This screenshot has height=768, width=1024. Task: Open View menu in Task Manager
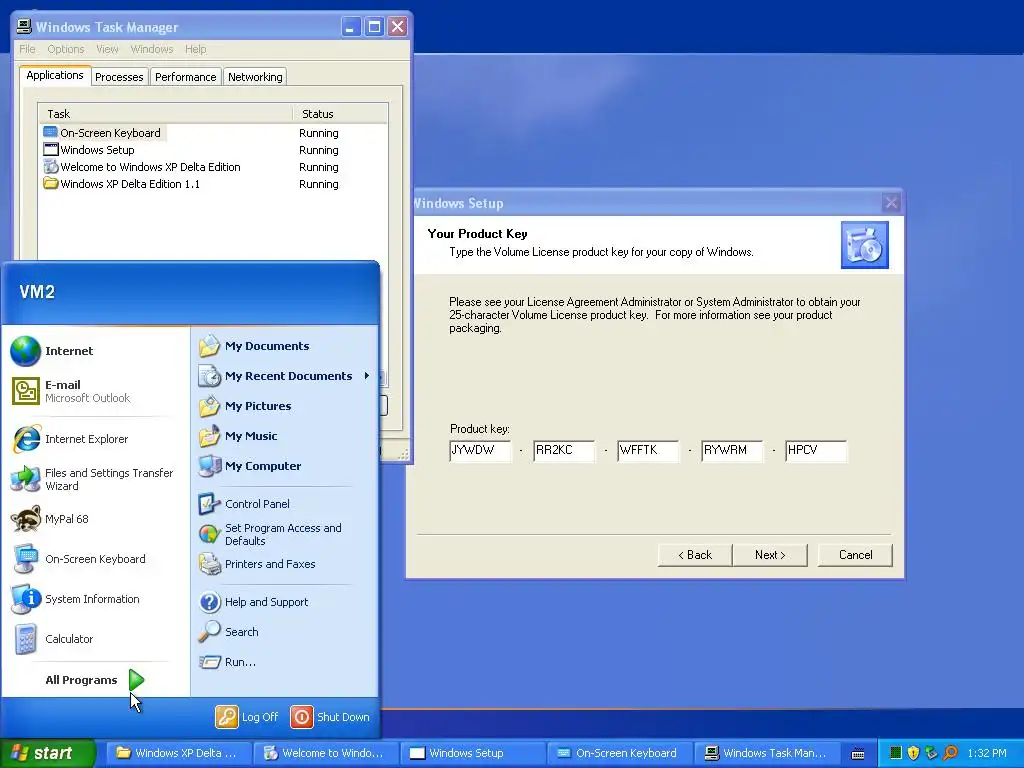coord(107,49)
